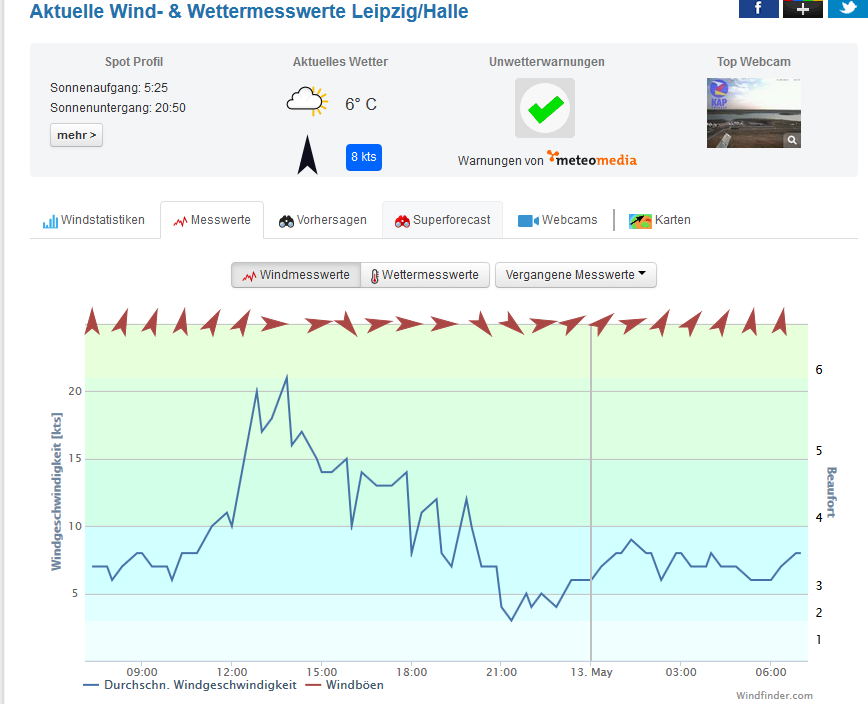Click the Top Webcam heading
Screen dimensions: 868x704
(754, 62)
